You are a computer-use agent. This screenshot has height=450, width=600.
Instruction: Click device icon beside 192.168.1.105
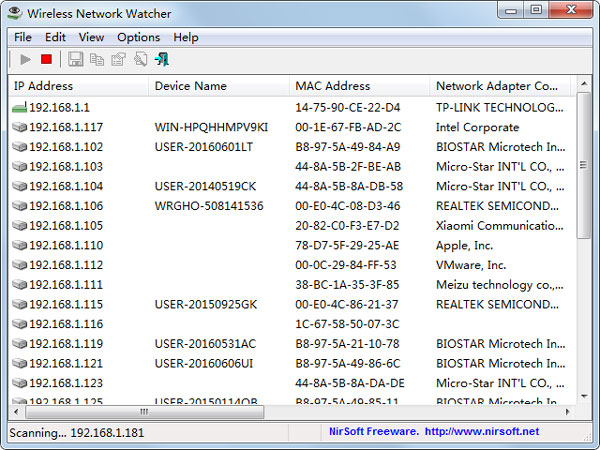[20, 226]
